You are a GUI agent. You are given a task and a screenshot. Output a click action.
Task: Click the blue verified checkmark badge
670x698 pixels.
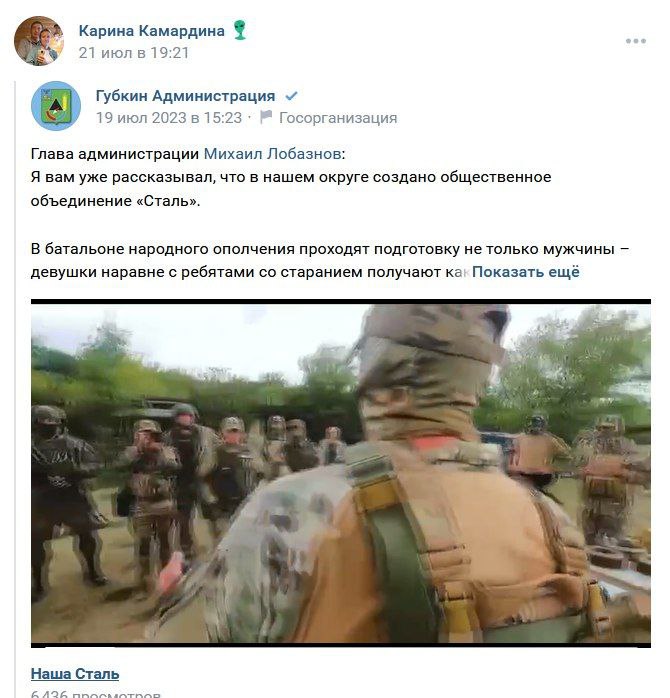click(291, 96)
